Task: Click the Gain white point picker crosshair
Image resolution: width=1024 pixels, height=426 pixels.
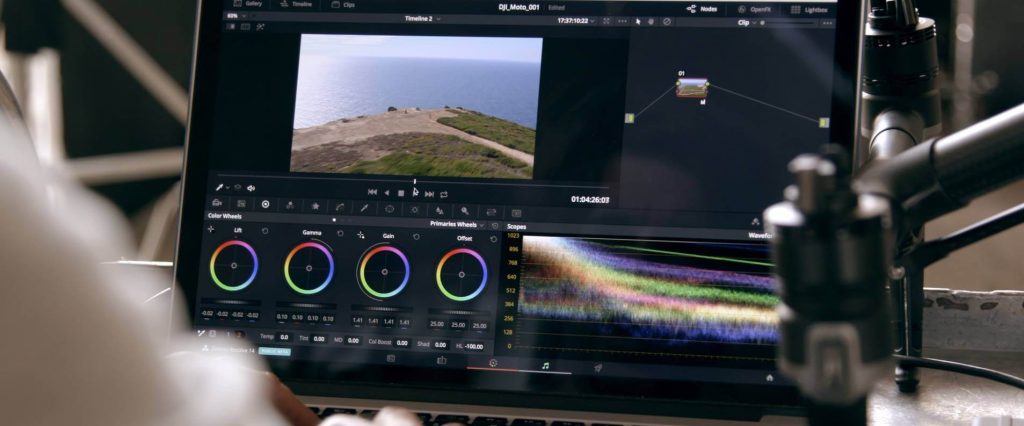Action: pyautogui.click(x=360, y=234)
